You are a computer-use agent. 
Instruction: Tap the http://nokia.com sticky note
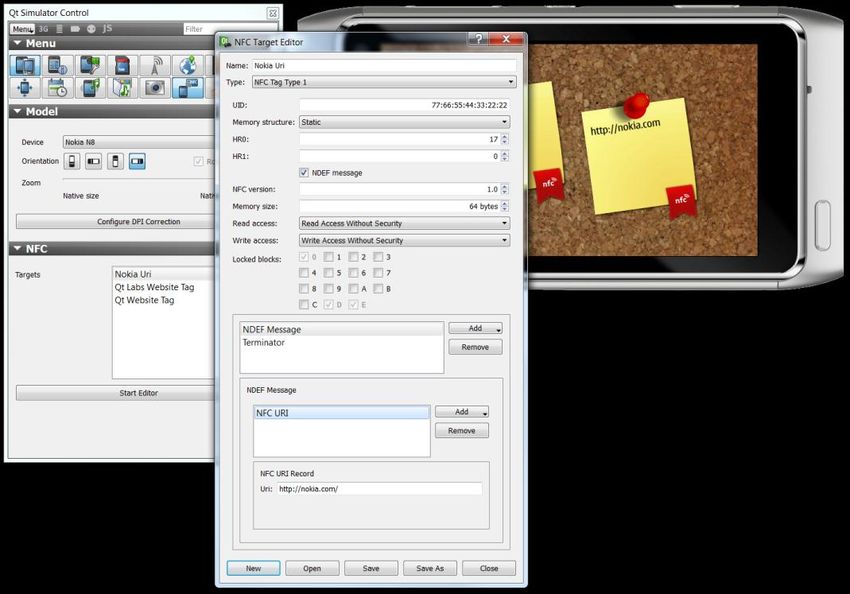click(638, 156)
